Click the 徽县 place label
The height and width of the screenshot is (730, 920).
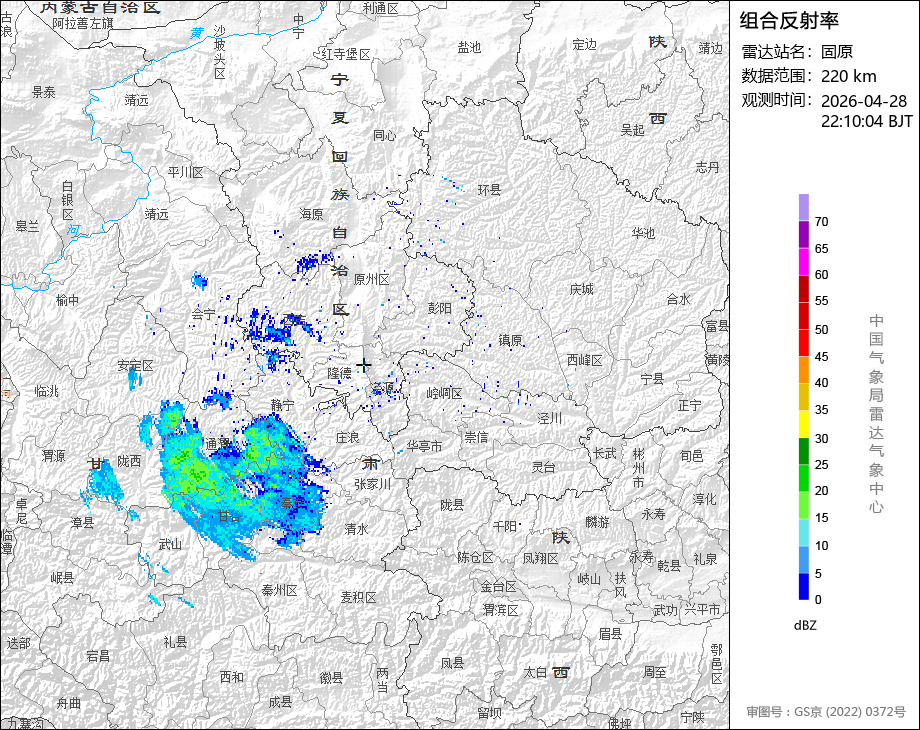[331, 678]
